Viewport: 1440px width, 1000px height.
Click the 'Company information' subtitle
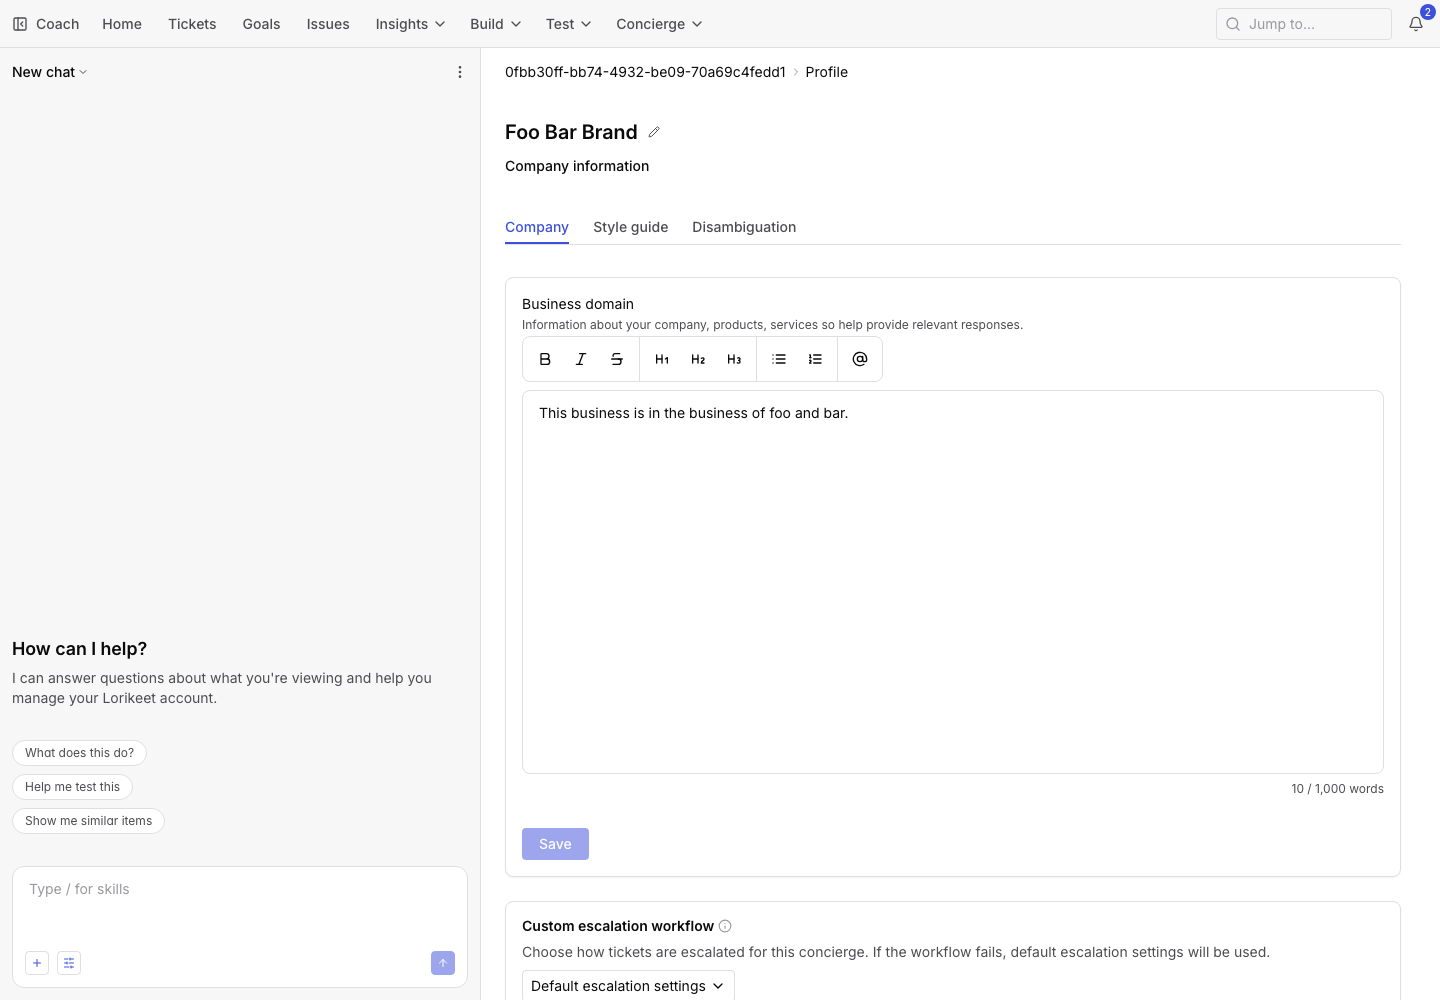577,166
